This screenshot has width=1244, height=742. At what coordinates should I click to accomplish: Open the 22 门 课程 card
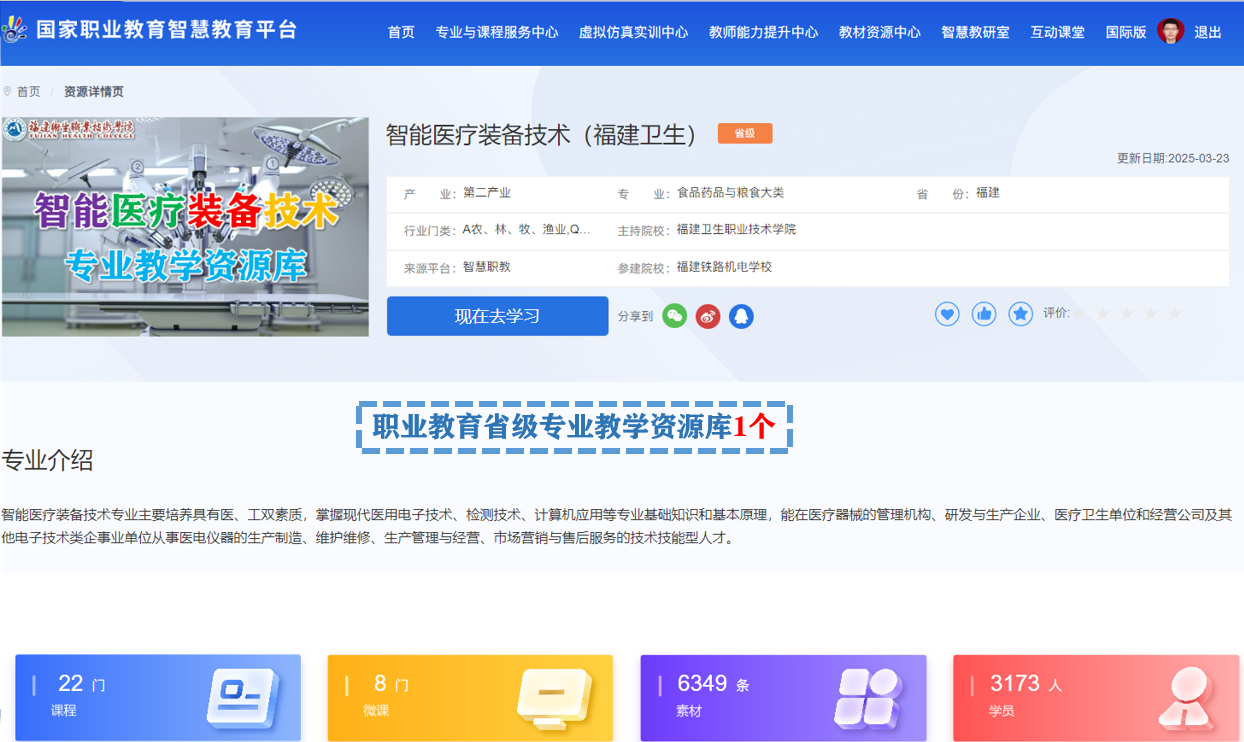coord(158,697)
